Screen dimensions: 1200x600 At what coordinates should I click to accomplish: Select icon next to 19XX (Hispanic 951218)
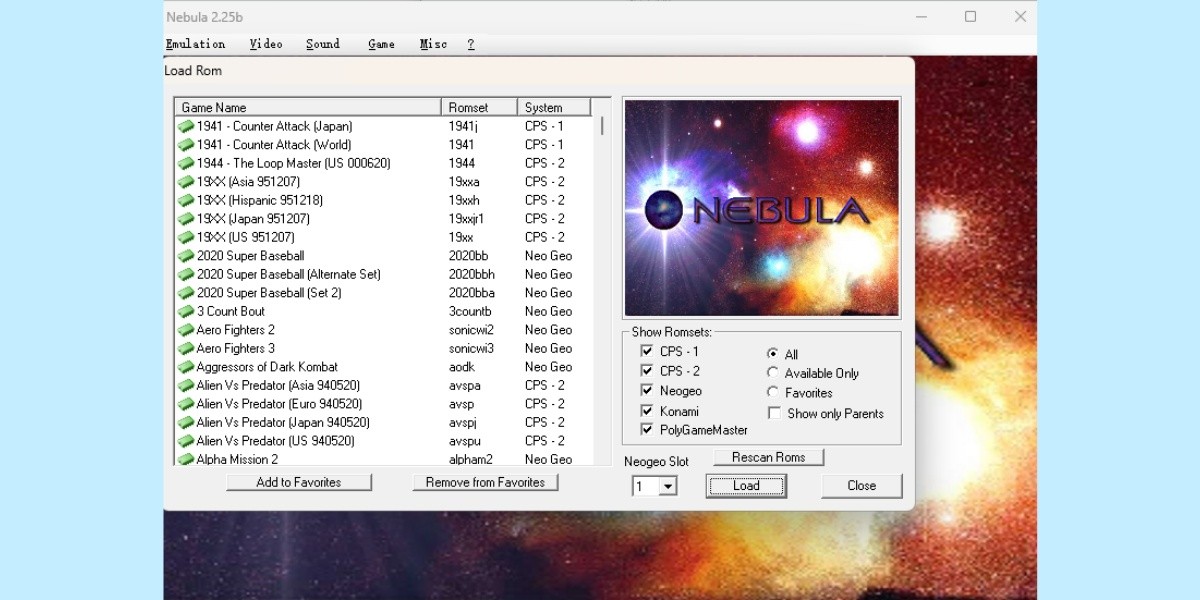point(186,200)
